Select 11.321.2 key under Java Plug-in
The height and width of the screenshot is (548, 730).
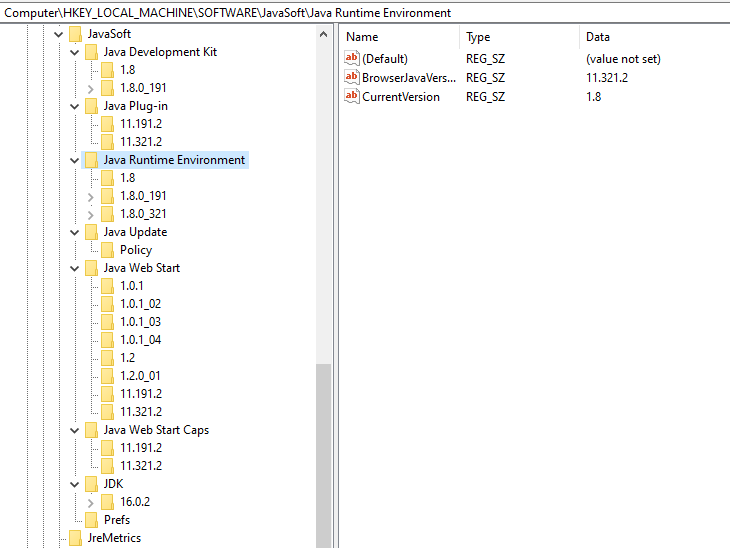click(141, 142)
